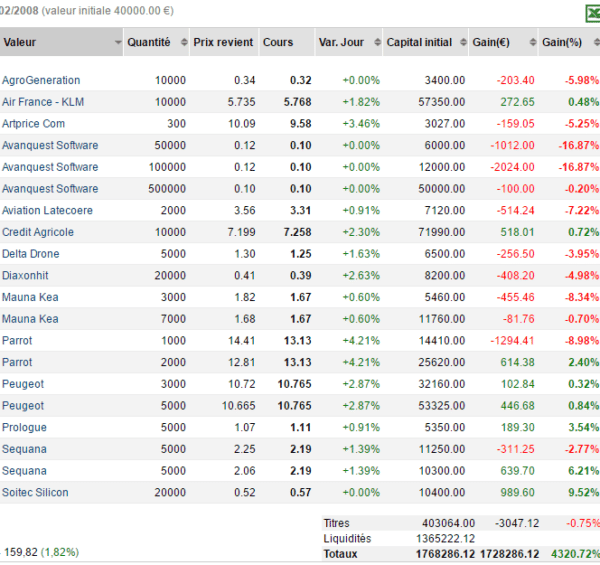Toggle sort arrows on Gain(%) column
The image size is (600, 565).
tap(596, 42)
